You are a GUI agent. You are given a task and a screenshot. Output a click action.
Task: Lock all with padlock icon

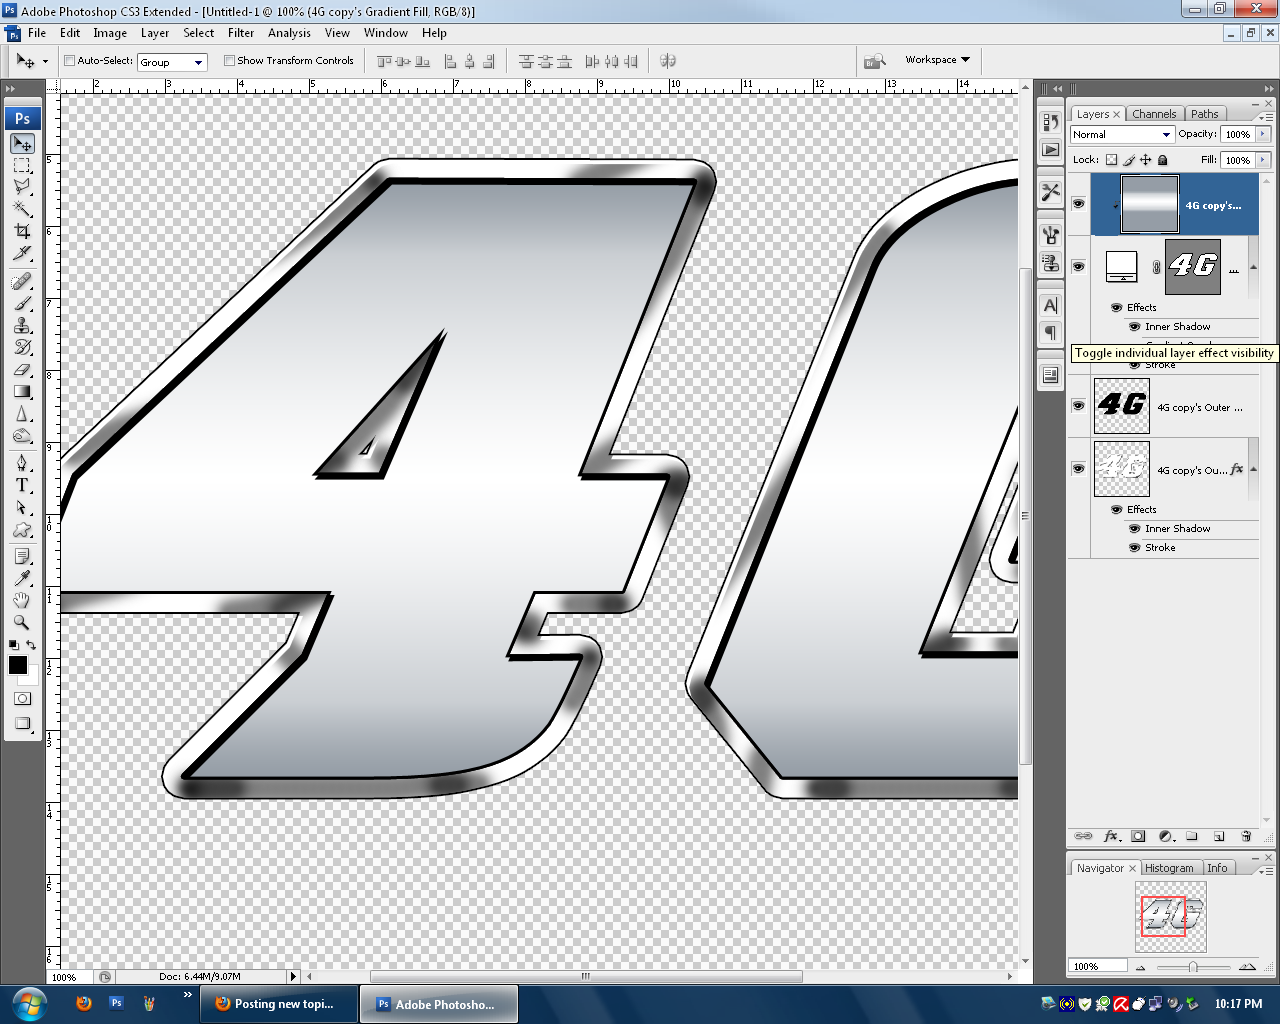tap(1163, 160)
